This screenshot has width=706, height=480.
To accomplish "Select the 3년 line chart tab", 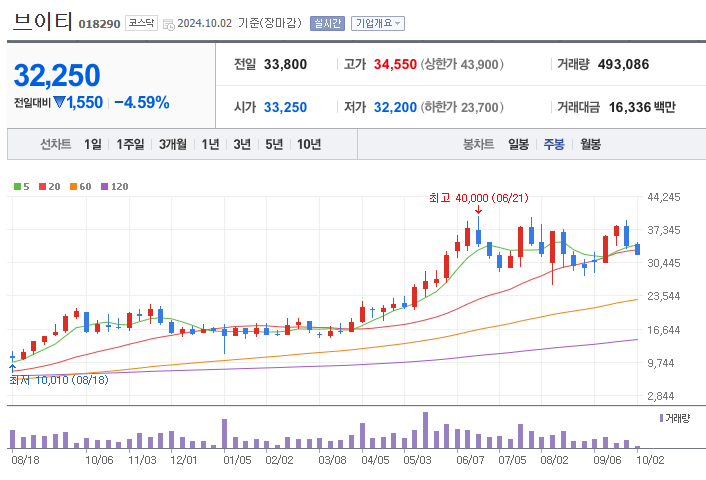I will [242, 144].
